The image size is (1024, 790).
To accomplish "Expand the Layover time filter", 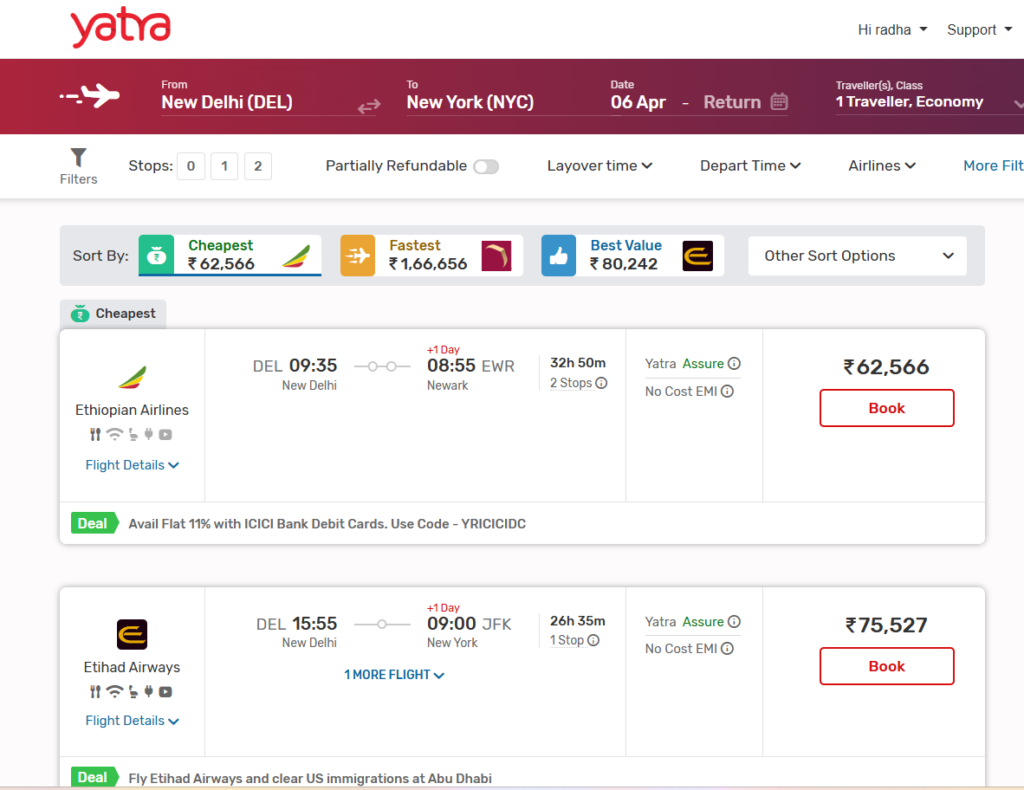I will 600,166.
